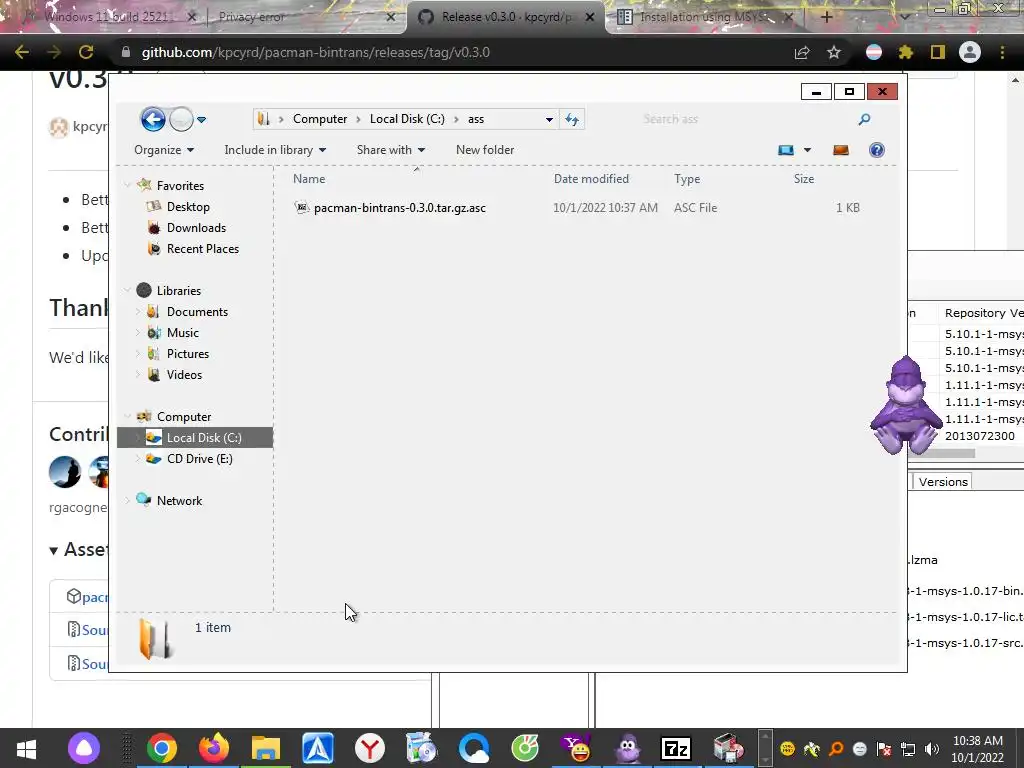Click Local Disk (C:) breadcrumb segment
This screenshot has height=768, width=1024.
tap(407, 119)
